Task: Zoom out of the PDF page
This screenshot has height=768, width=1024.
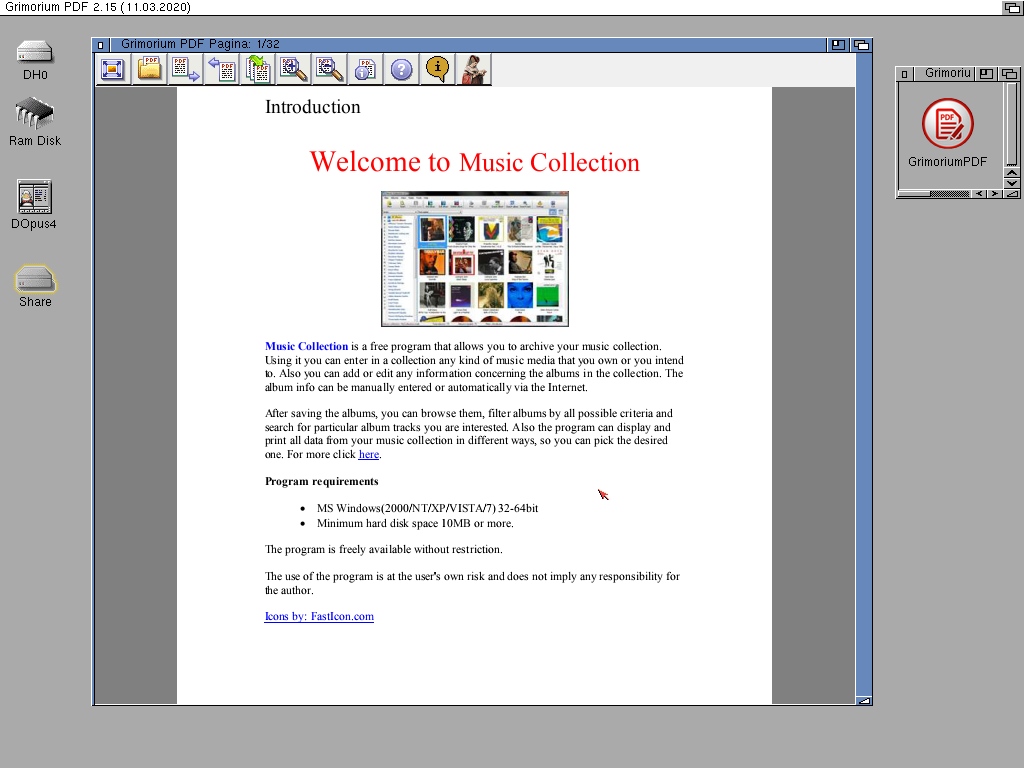Action: [x=329, y=69]
